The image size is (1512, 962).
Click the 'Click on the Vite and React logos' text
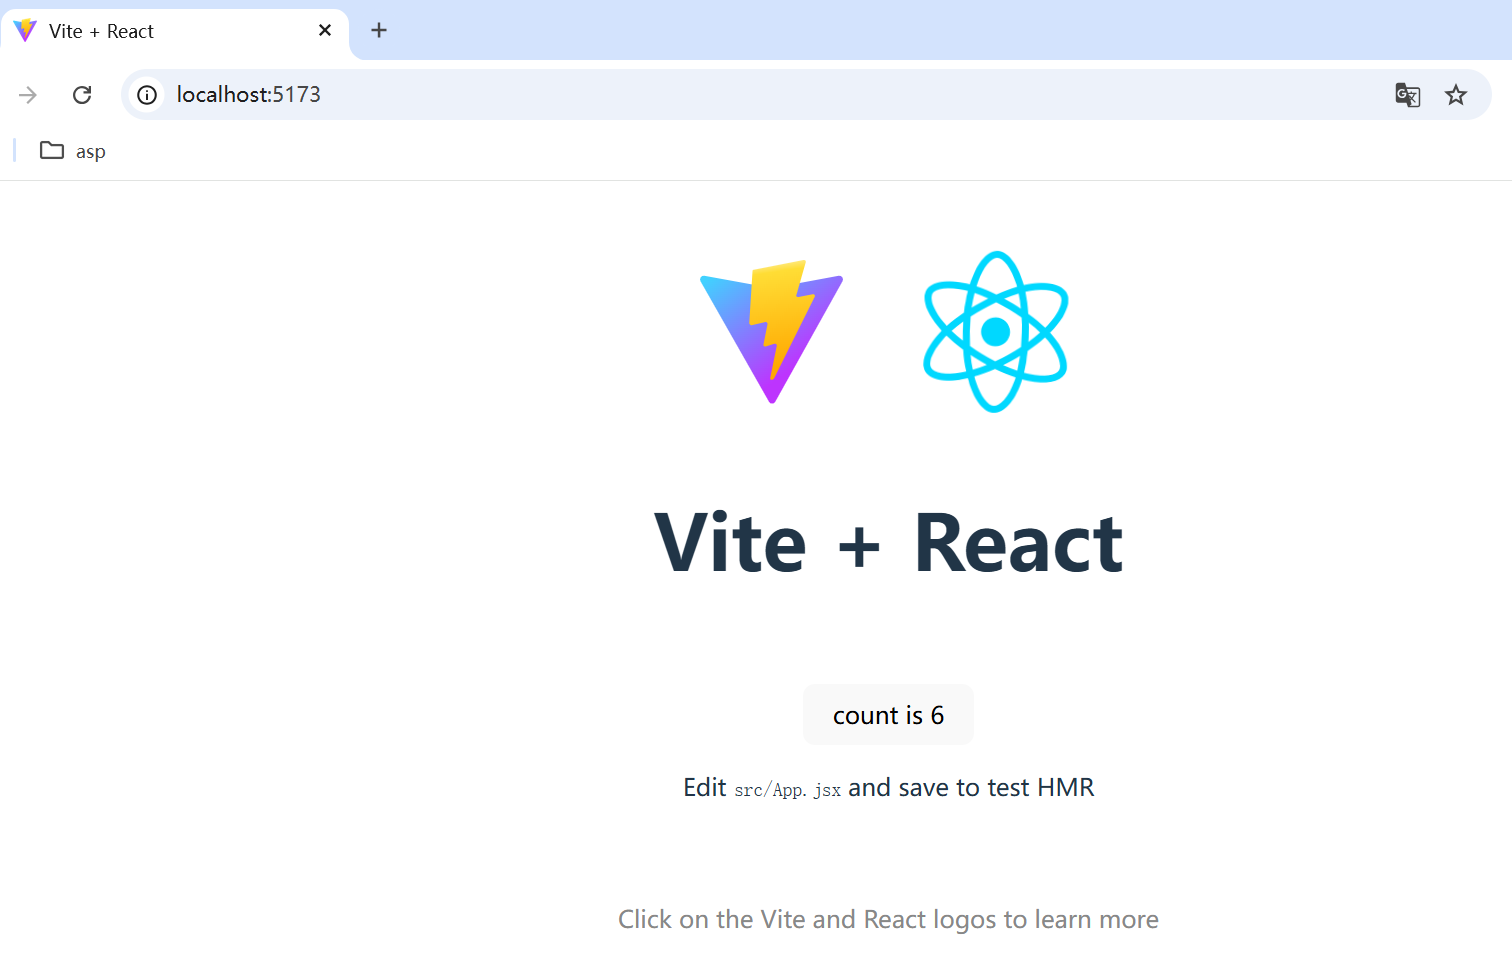coord(888,919)
